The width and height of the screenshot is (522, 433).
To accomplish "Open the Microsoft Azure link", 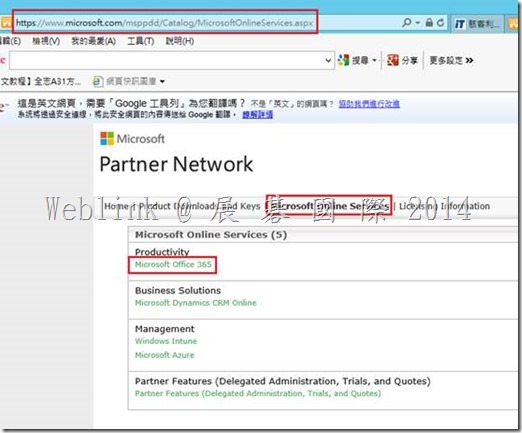I will coord(164,355).
